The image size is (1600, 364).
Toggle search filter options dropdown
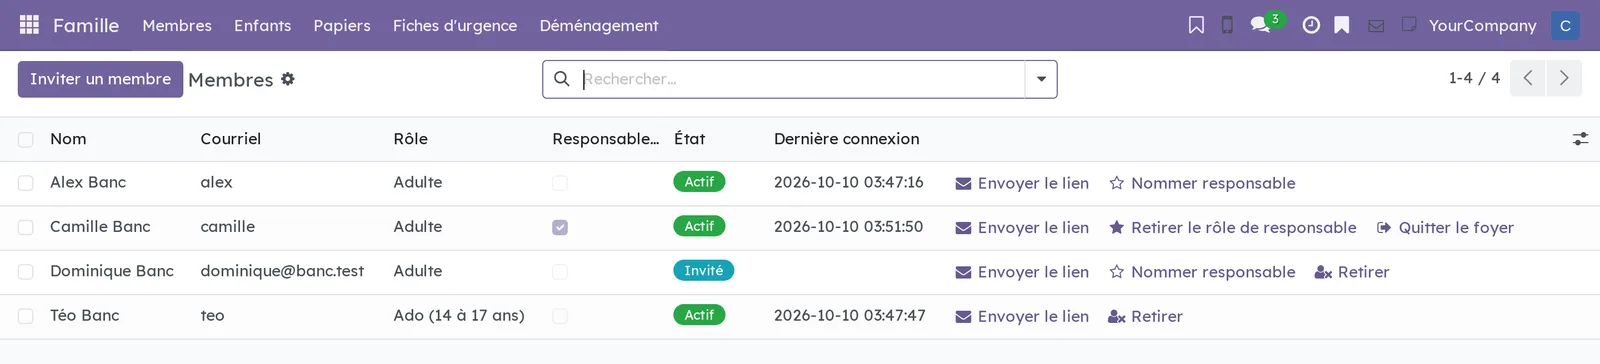pyautogui.click(x=1041, y=79)
